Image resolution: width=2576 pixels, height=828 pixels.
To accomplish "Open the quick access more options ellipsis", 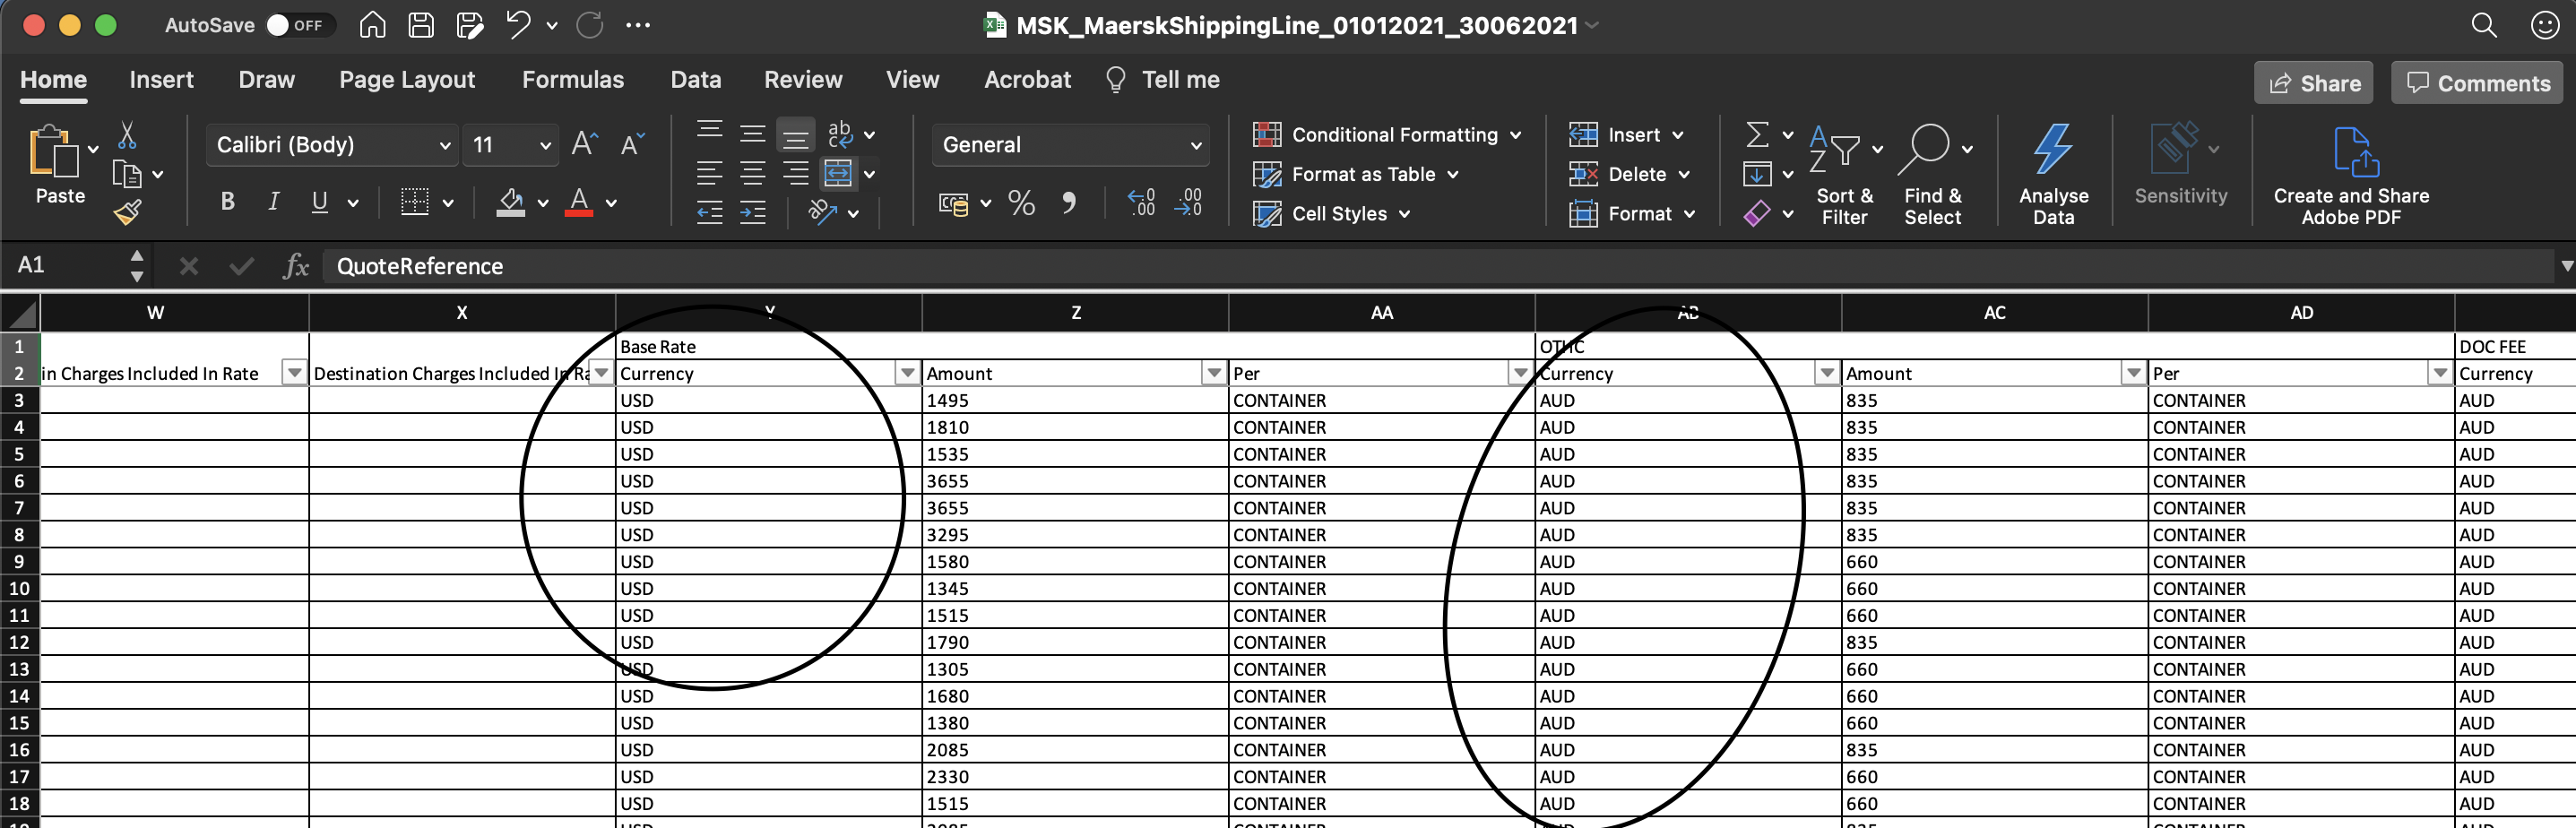I will 638,26.
